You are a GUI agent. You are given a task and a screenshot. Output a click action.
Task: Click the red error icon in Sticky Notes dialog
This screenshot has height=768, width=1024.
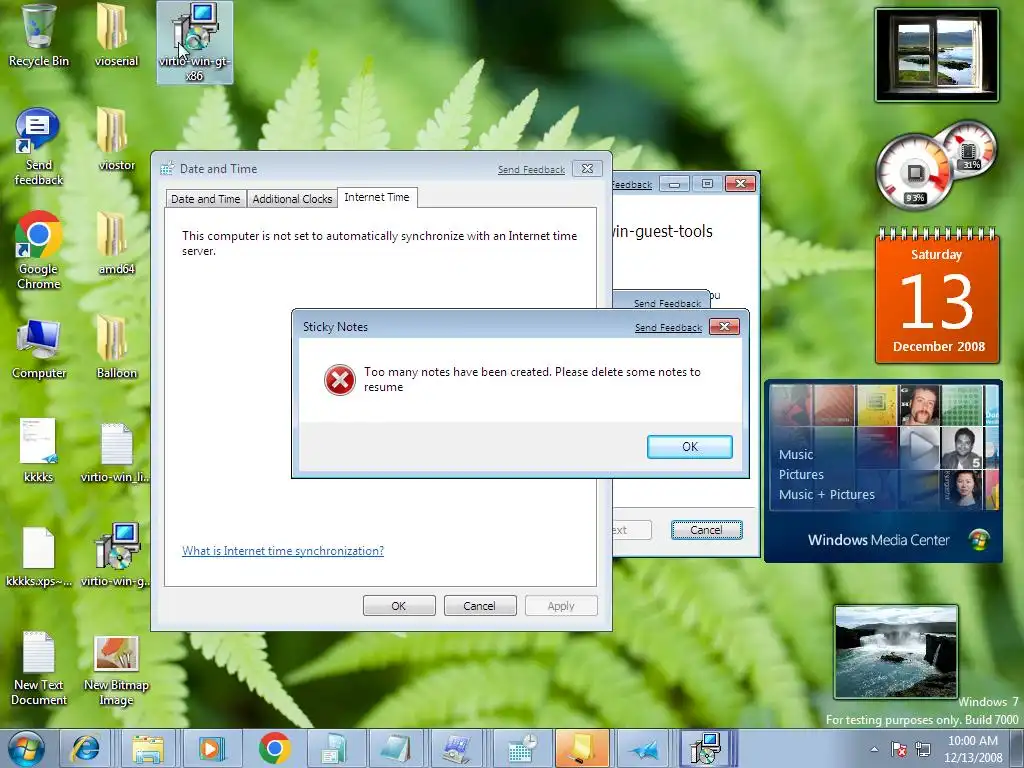pyautogui.click(x=340, y=379)
